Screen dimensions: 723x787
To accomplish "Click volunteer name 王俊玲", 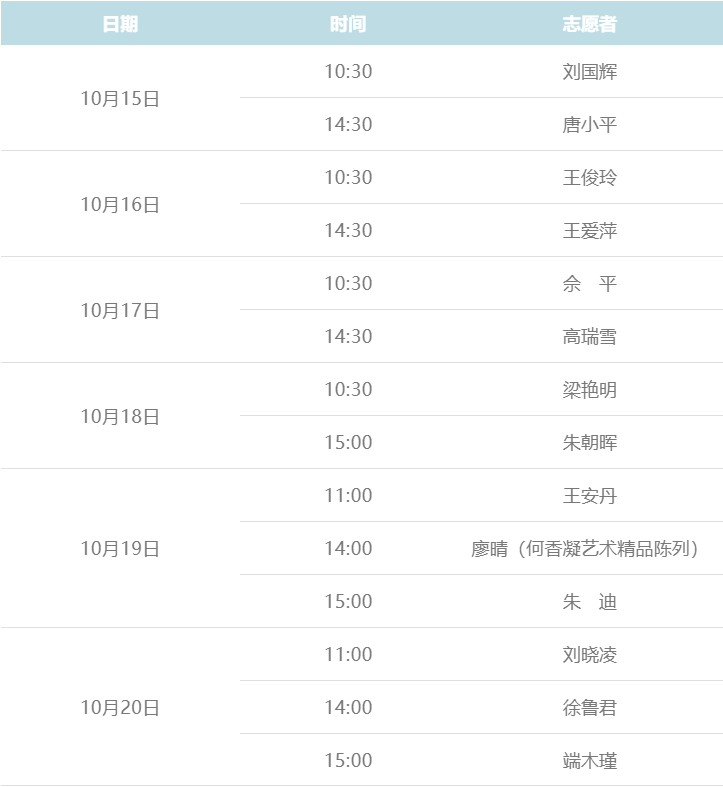I will point(589,178).
